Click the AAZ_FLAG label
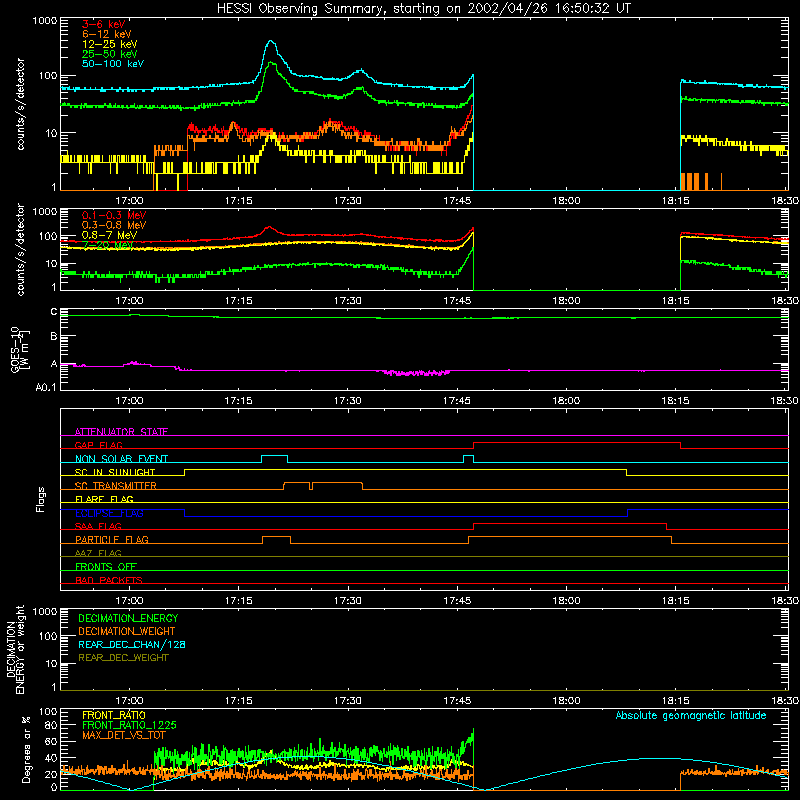The image size is (800, 800). point(98,554)
